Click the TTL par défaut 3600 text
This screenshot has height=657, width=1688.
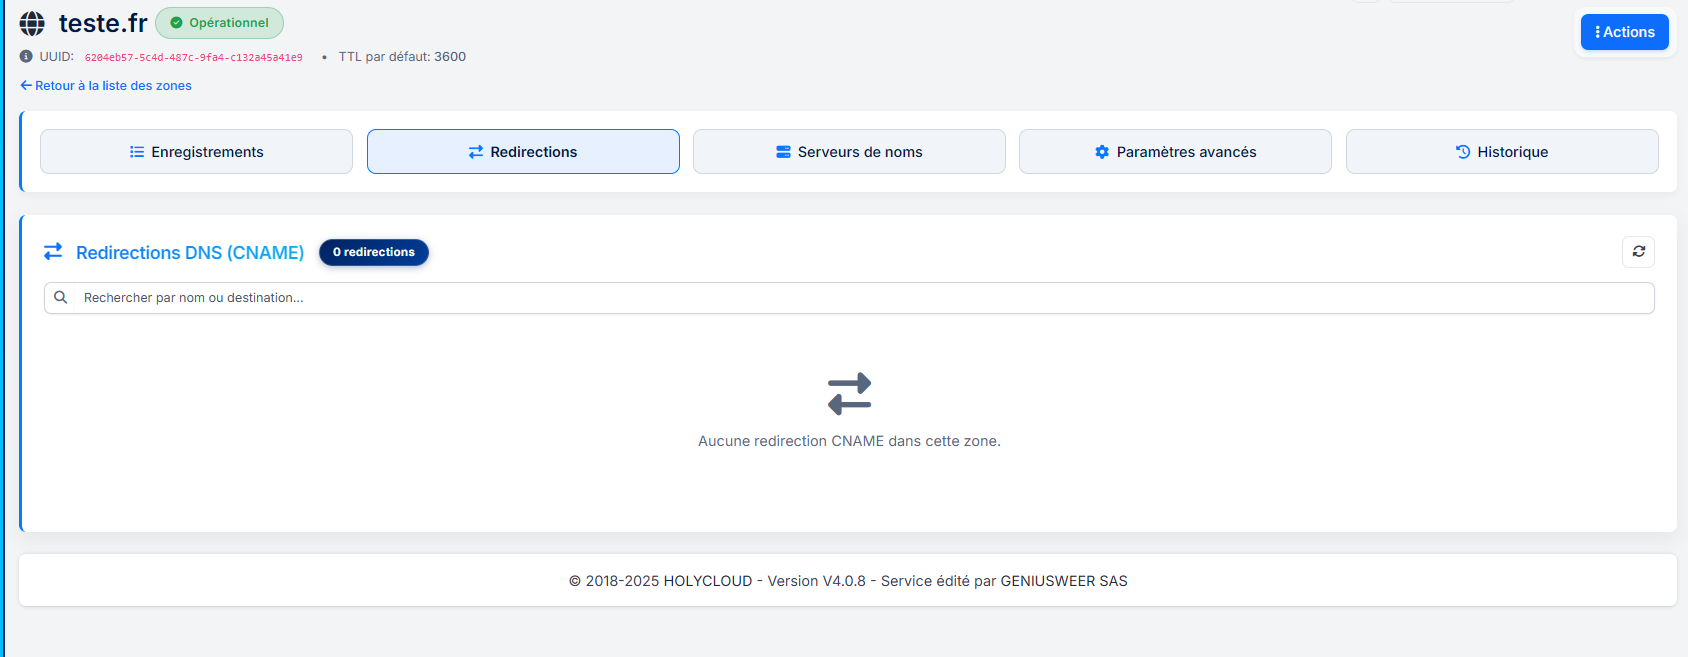(x=402, y=57)
